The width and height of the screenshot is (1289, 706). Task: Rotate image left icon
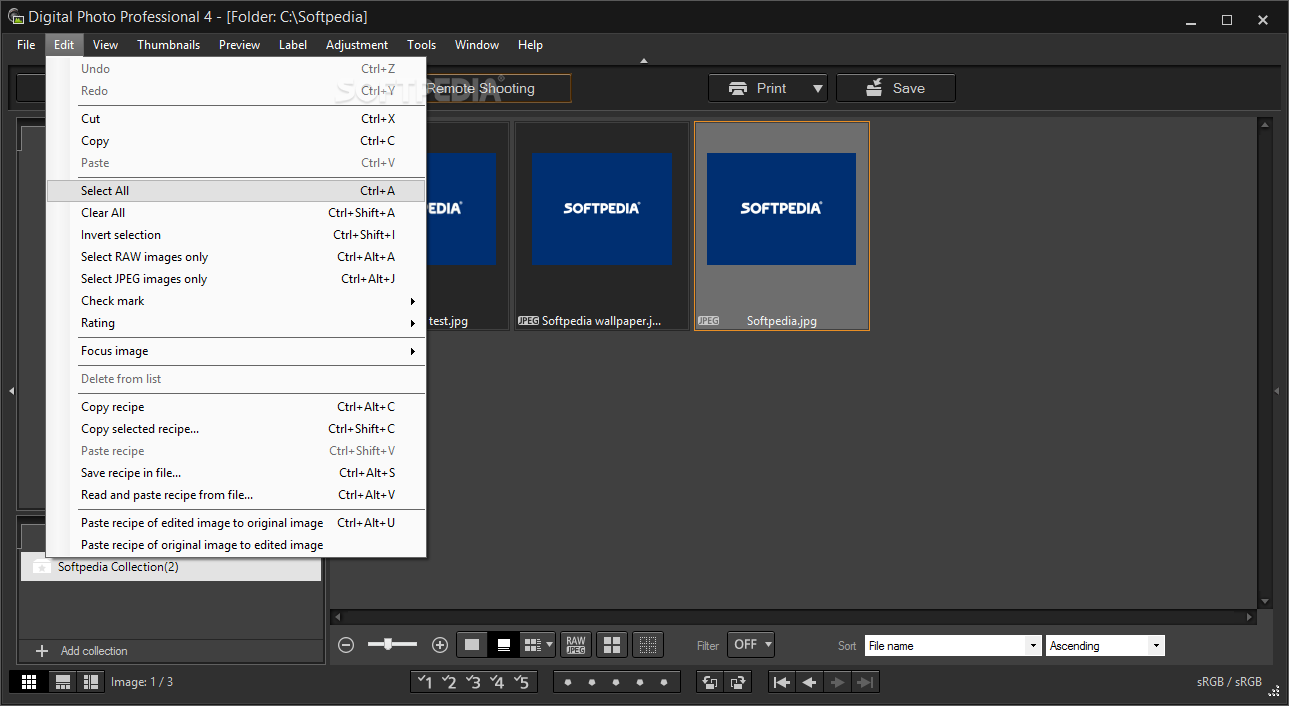[711, 682]
